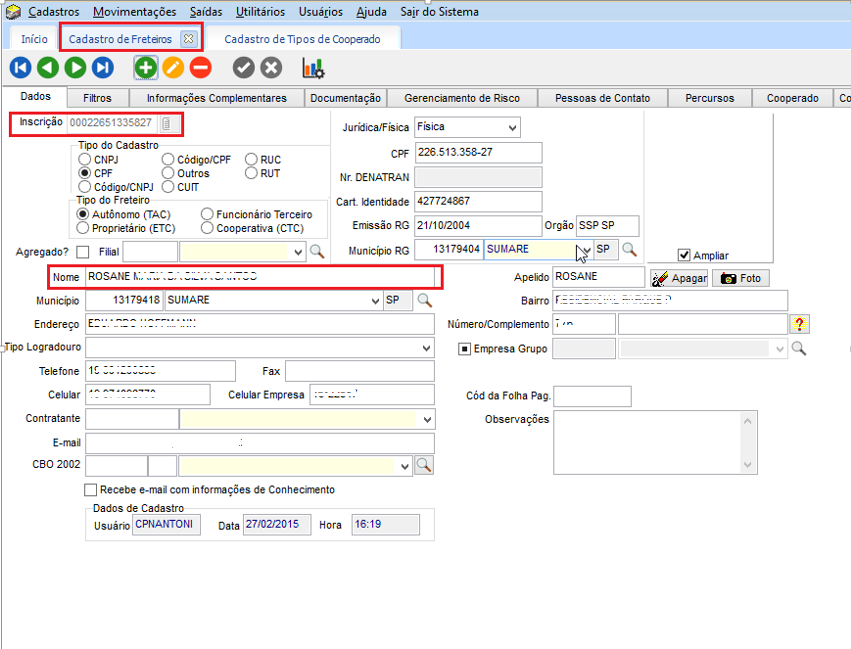The height and width of the screenshot is (649, 851).
Task: Click Sair do Sistema menu
Action: click(440, 11)
